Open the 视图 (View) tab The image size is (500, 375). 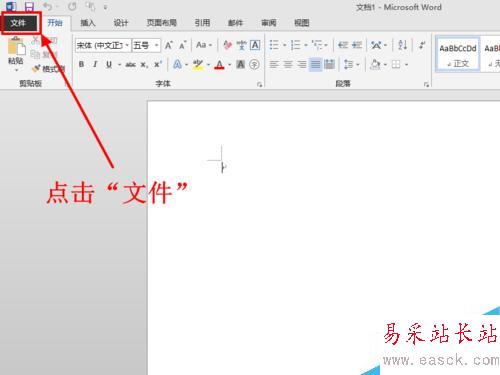tap(302, 23)
